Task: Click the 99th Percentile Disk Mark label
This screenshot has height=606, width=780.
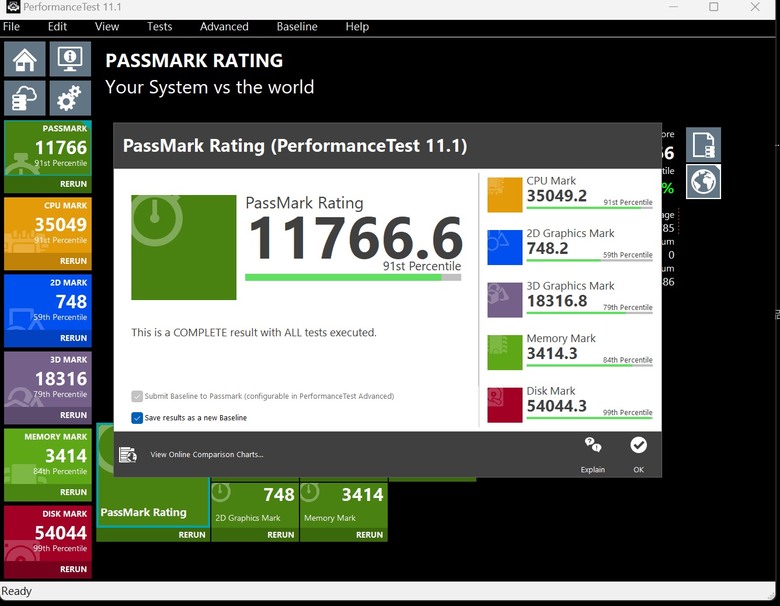Action: (x=627, y=412)
